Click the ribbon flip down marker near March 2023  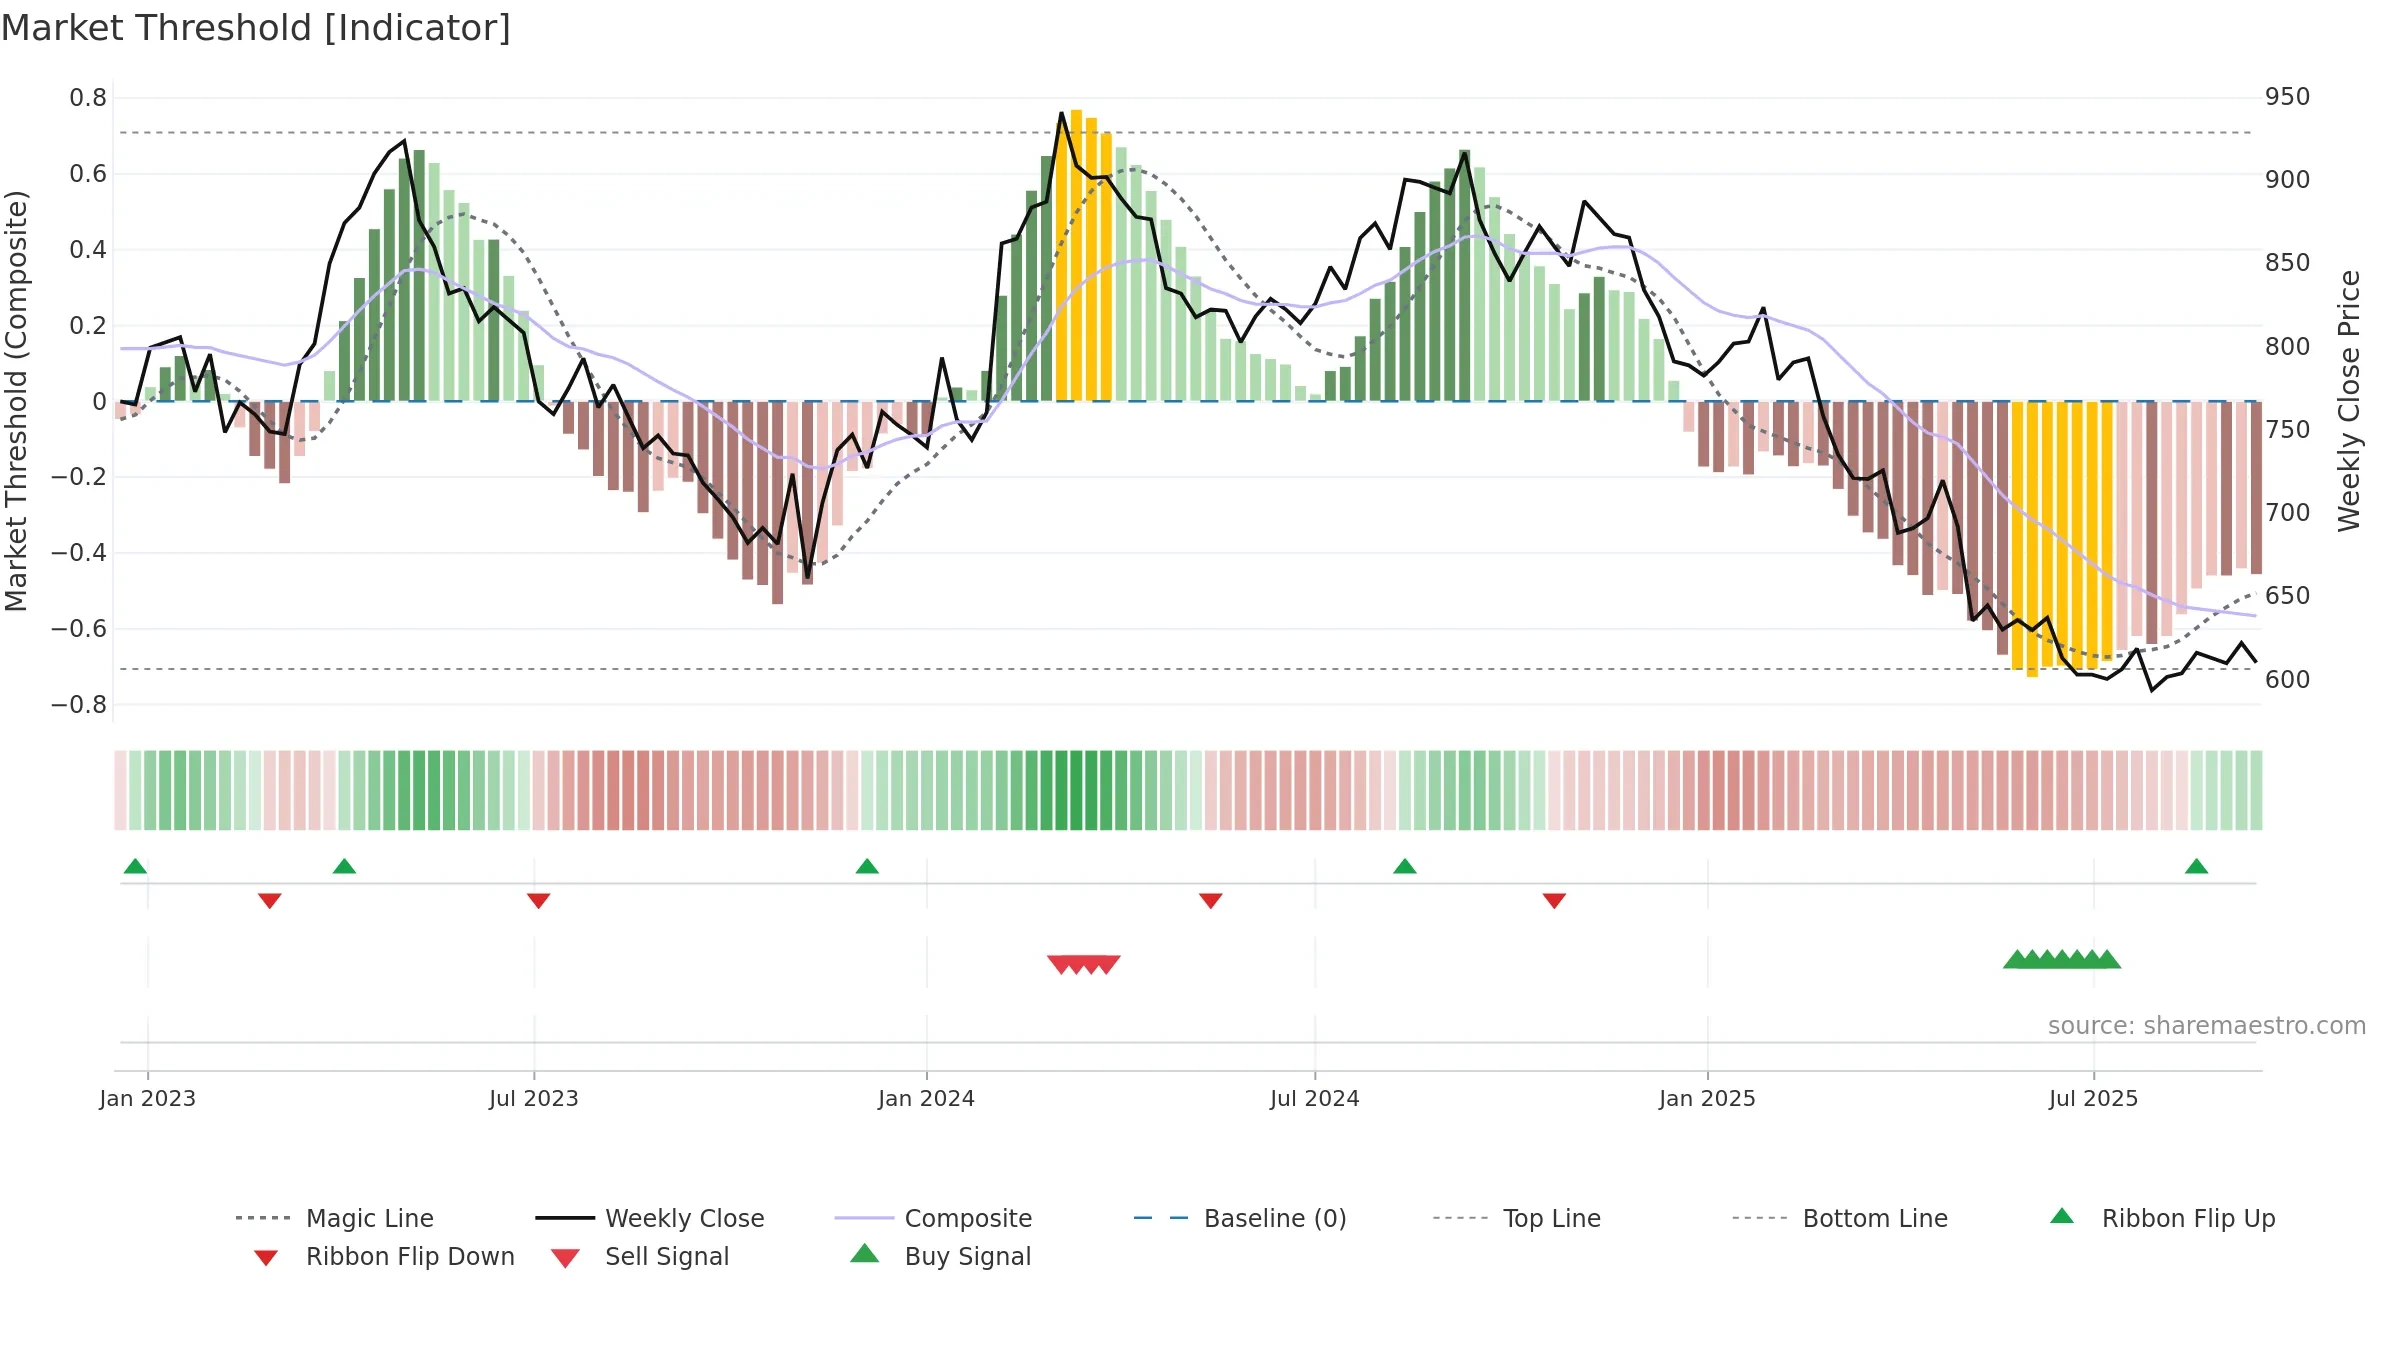269,901
